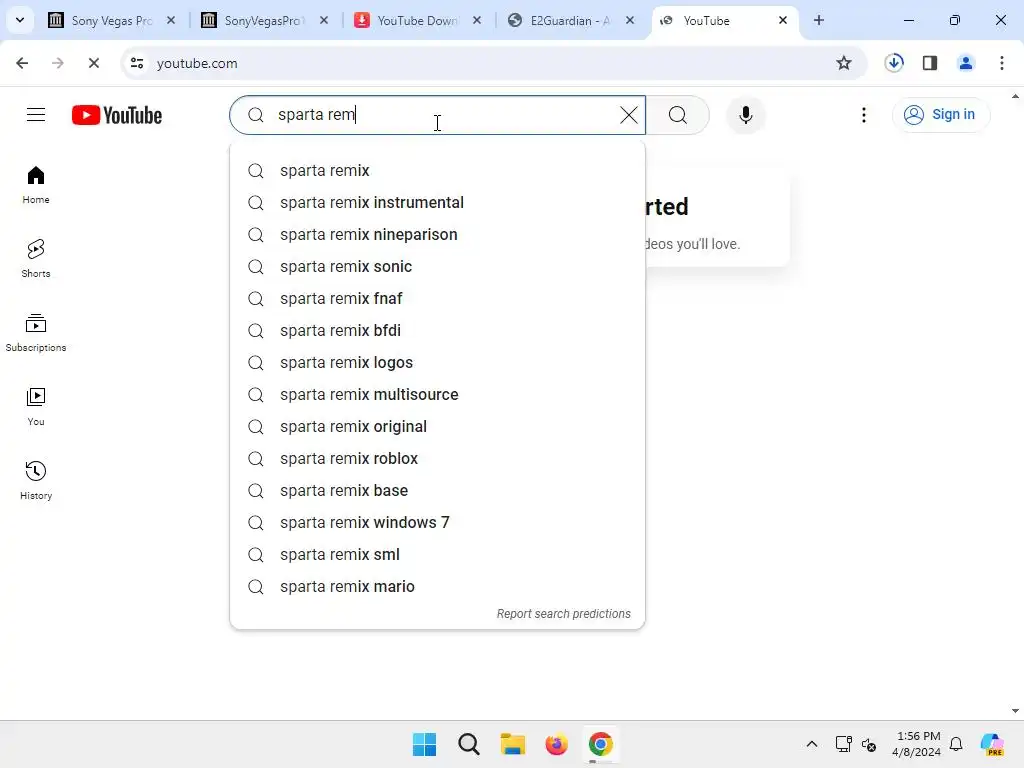
Task: Open a new browser tab
Action: (819, 20)
